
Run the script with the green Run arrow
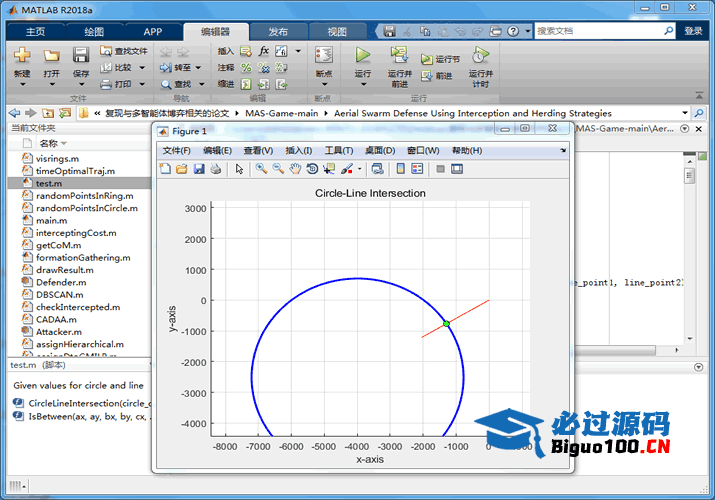(363, 56)
